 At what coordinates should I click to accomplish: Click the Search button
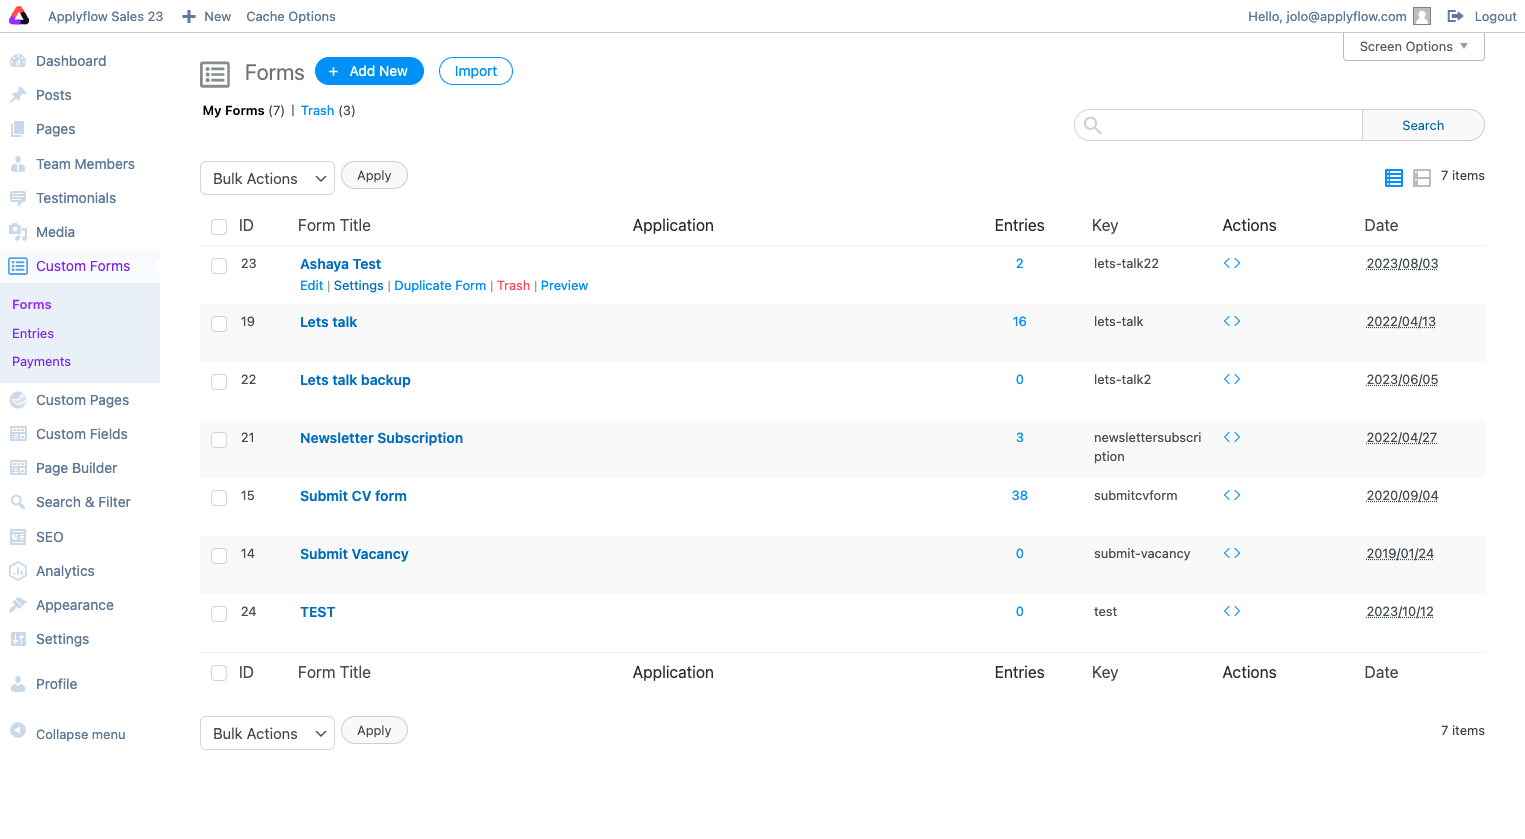click(1423, 125)
